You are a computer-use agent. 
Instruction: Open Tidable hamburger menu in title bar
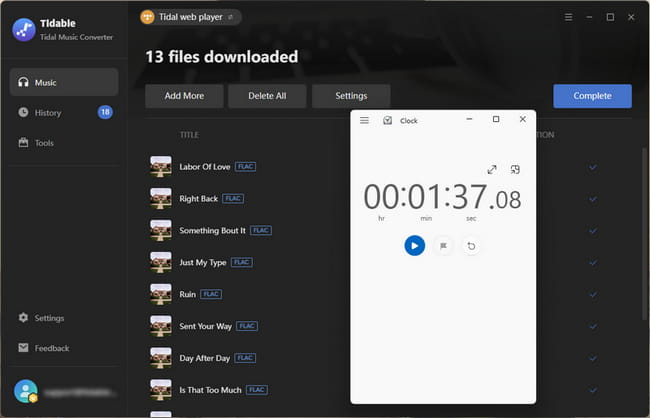568,17
